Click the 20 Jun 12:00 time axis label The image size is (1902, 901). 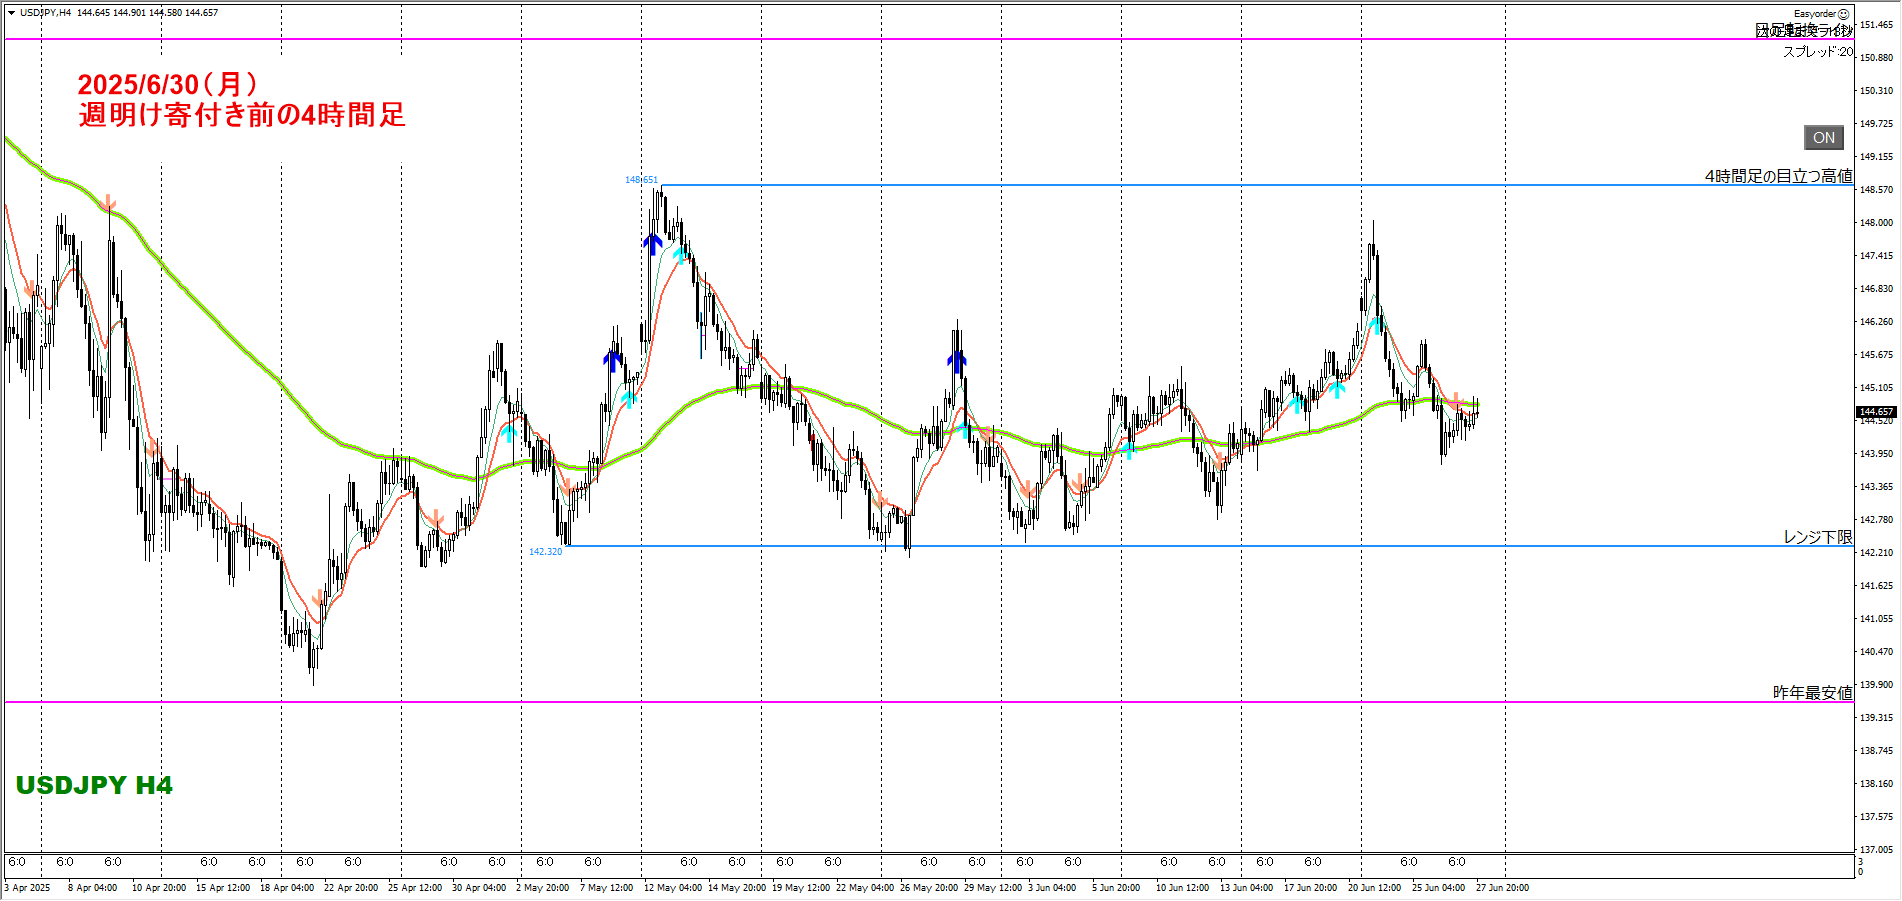pos(1375,888)
